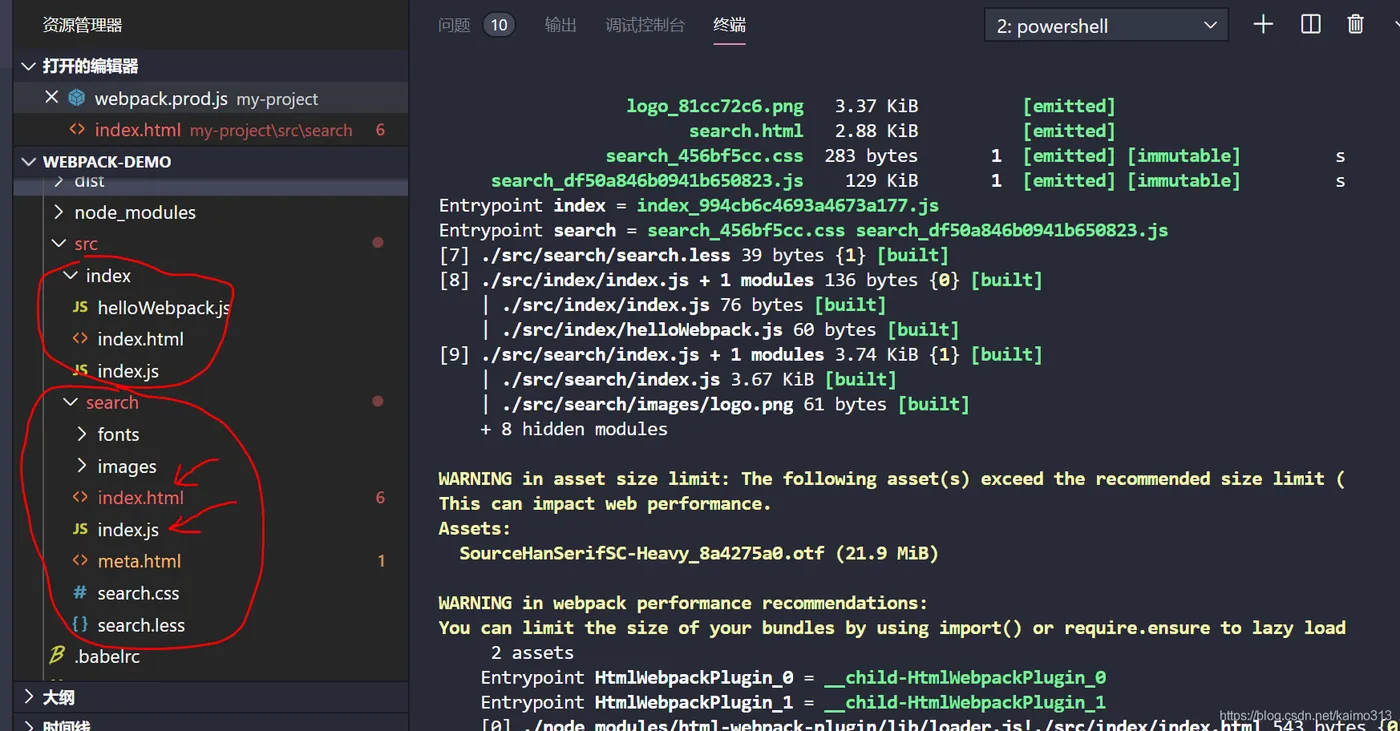Click the CSS hash icon beside search.css

tap(80, 593)
